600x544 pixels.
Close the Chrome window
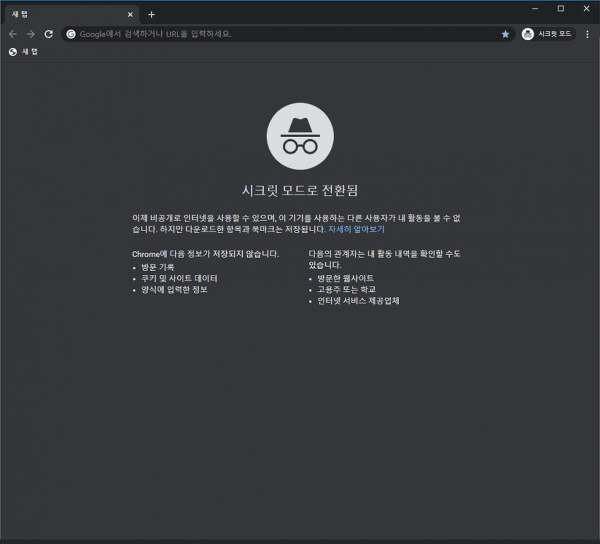pos(586,8)
